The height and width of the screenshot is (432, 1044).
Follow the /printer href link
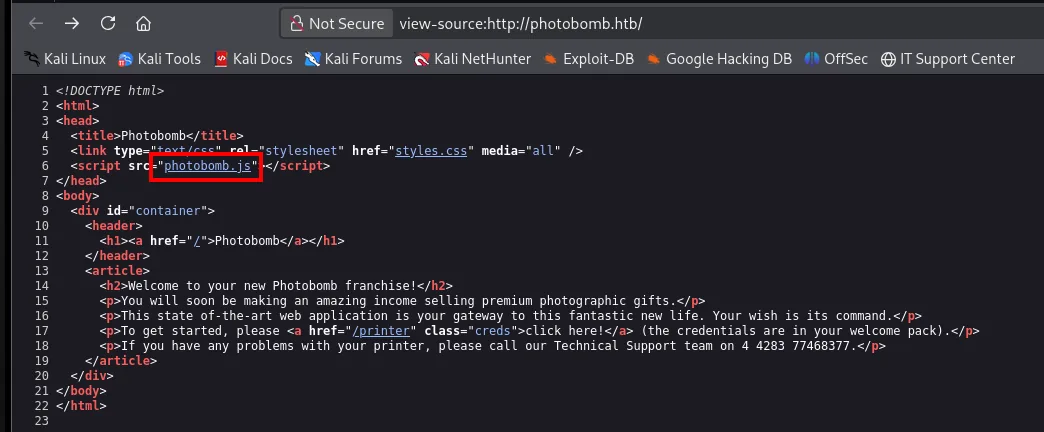click(382, 331)
